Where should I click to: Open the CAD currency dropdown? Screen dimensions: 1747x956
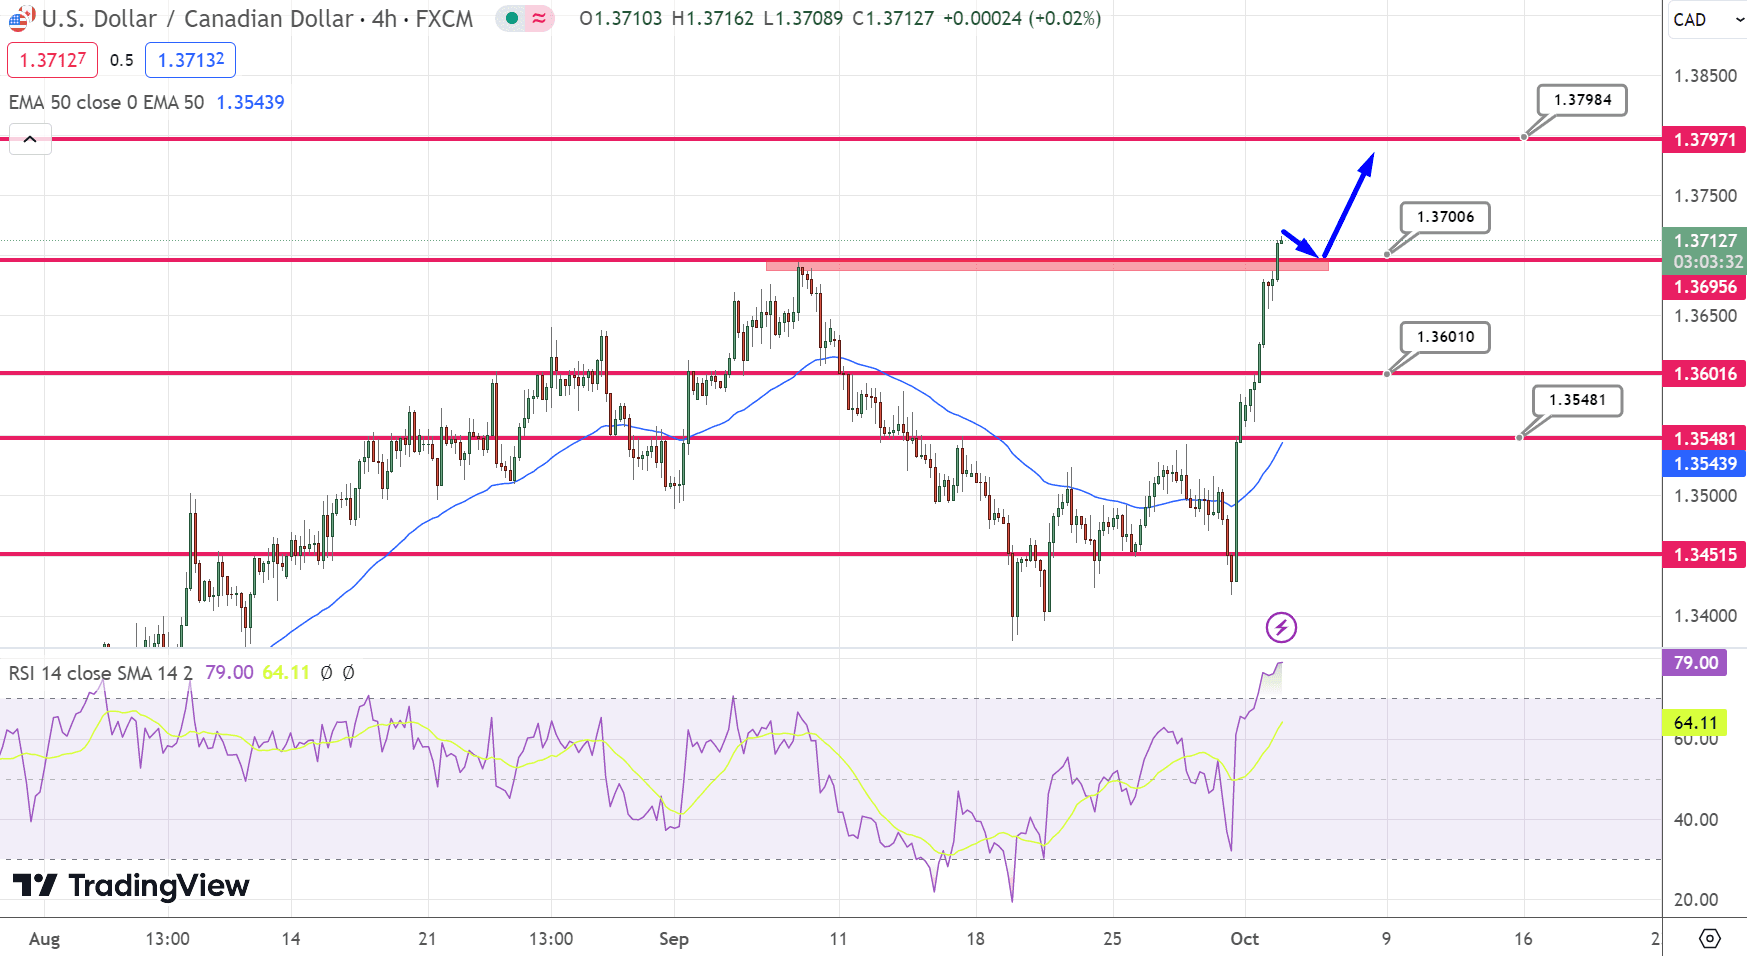(x=1707, y=19)
